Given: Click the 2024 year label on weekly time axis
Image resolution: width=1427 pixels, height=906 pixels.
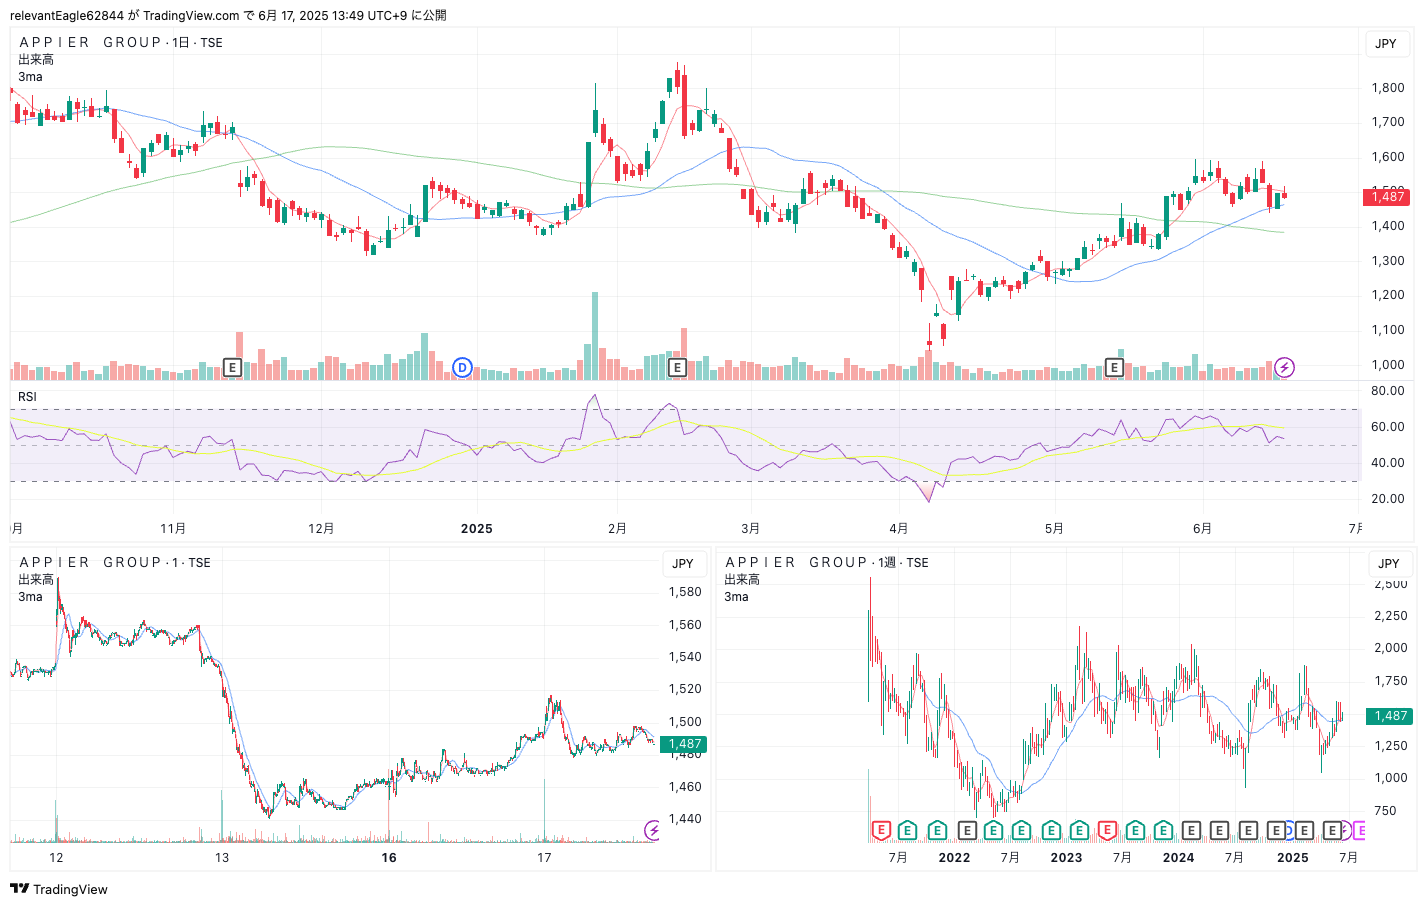Looking at the screenshot, I should point(1178,857).
